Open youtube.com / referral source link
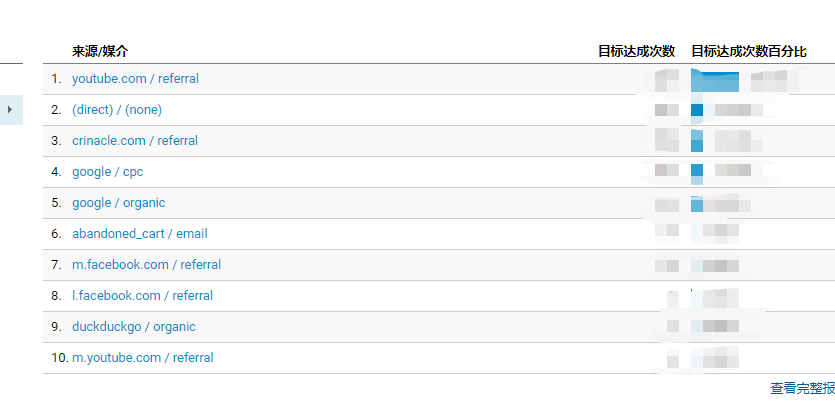The width and height of the screenshot is (835, 406). pyautogui.click(x=135, y=79)
